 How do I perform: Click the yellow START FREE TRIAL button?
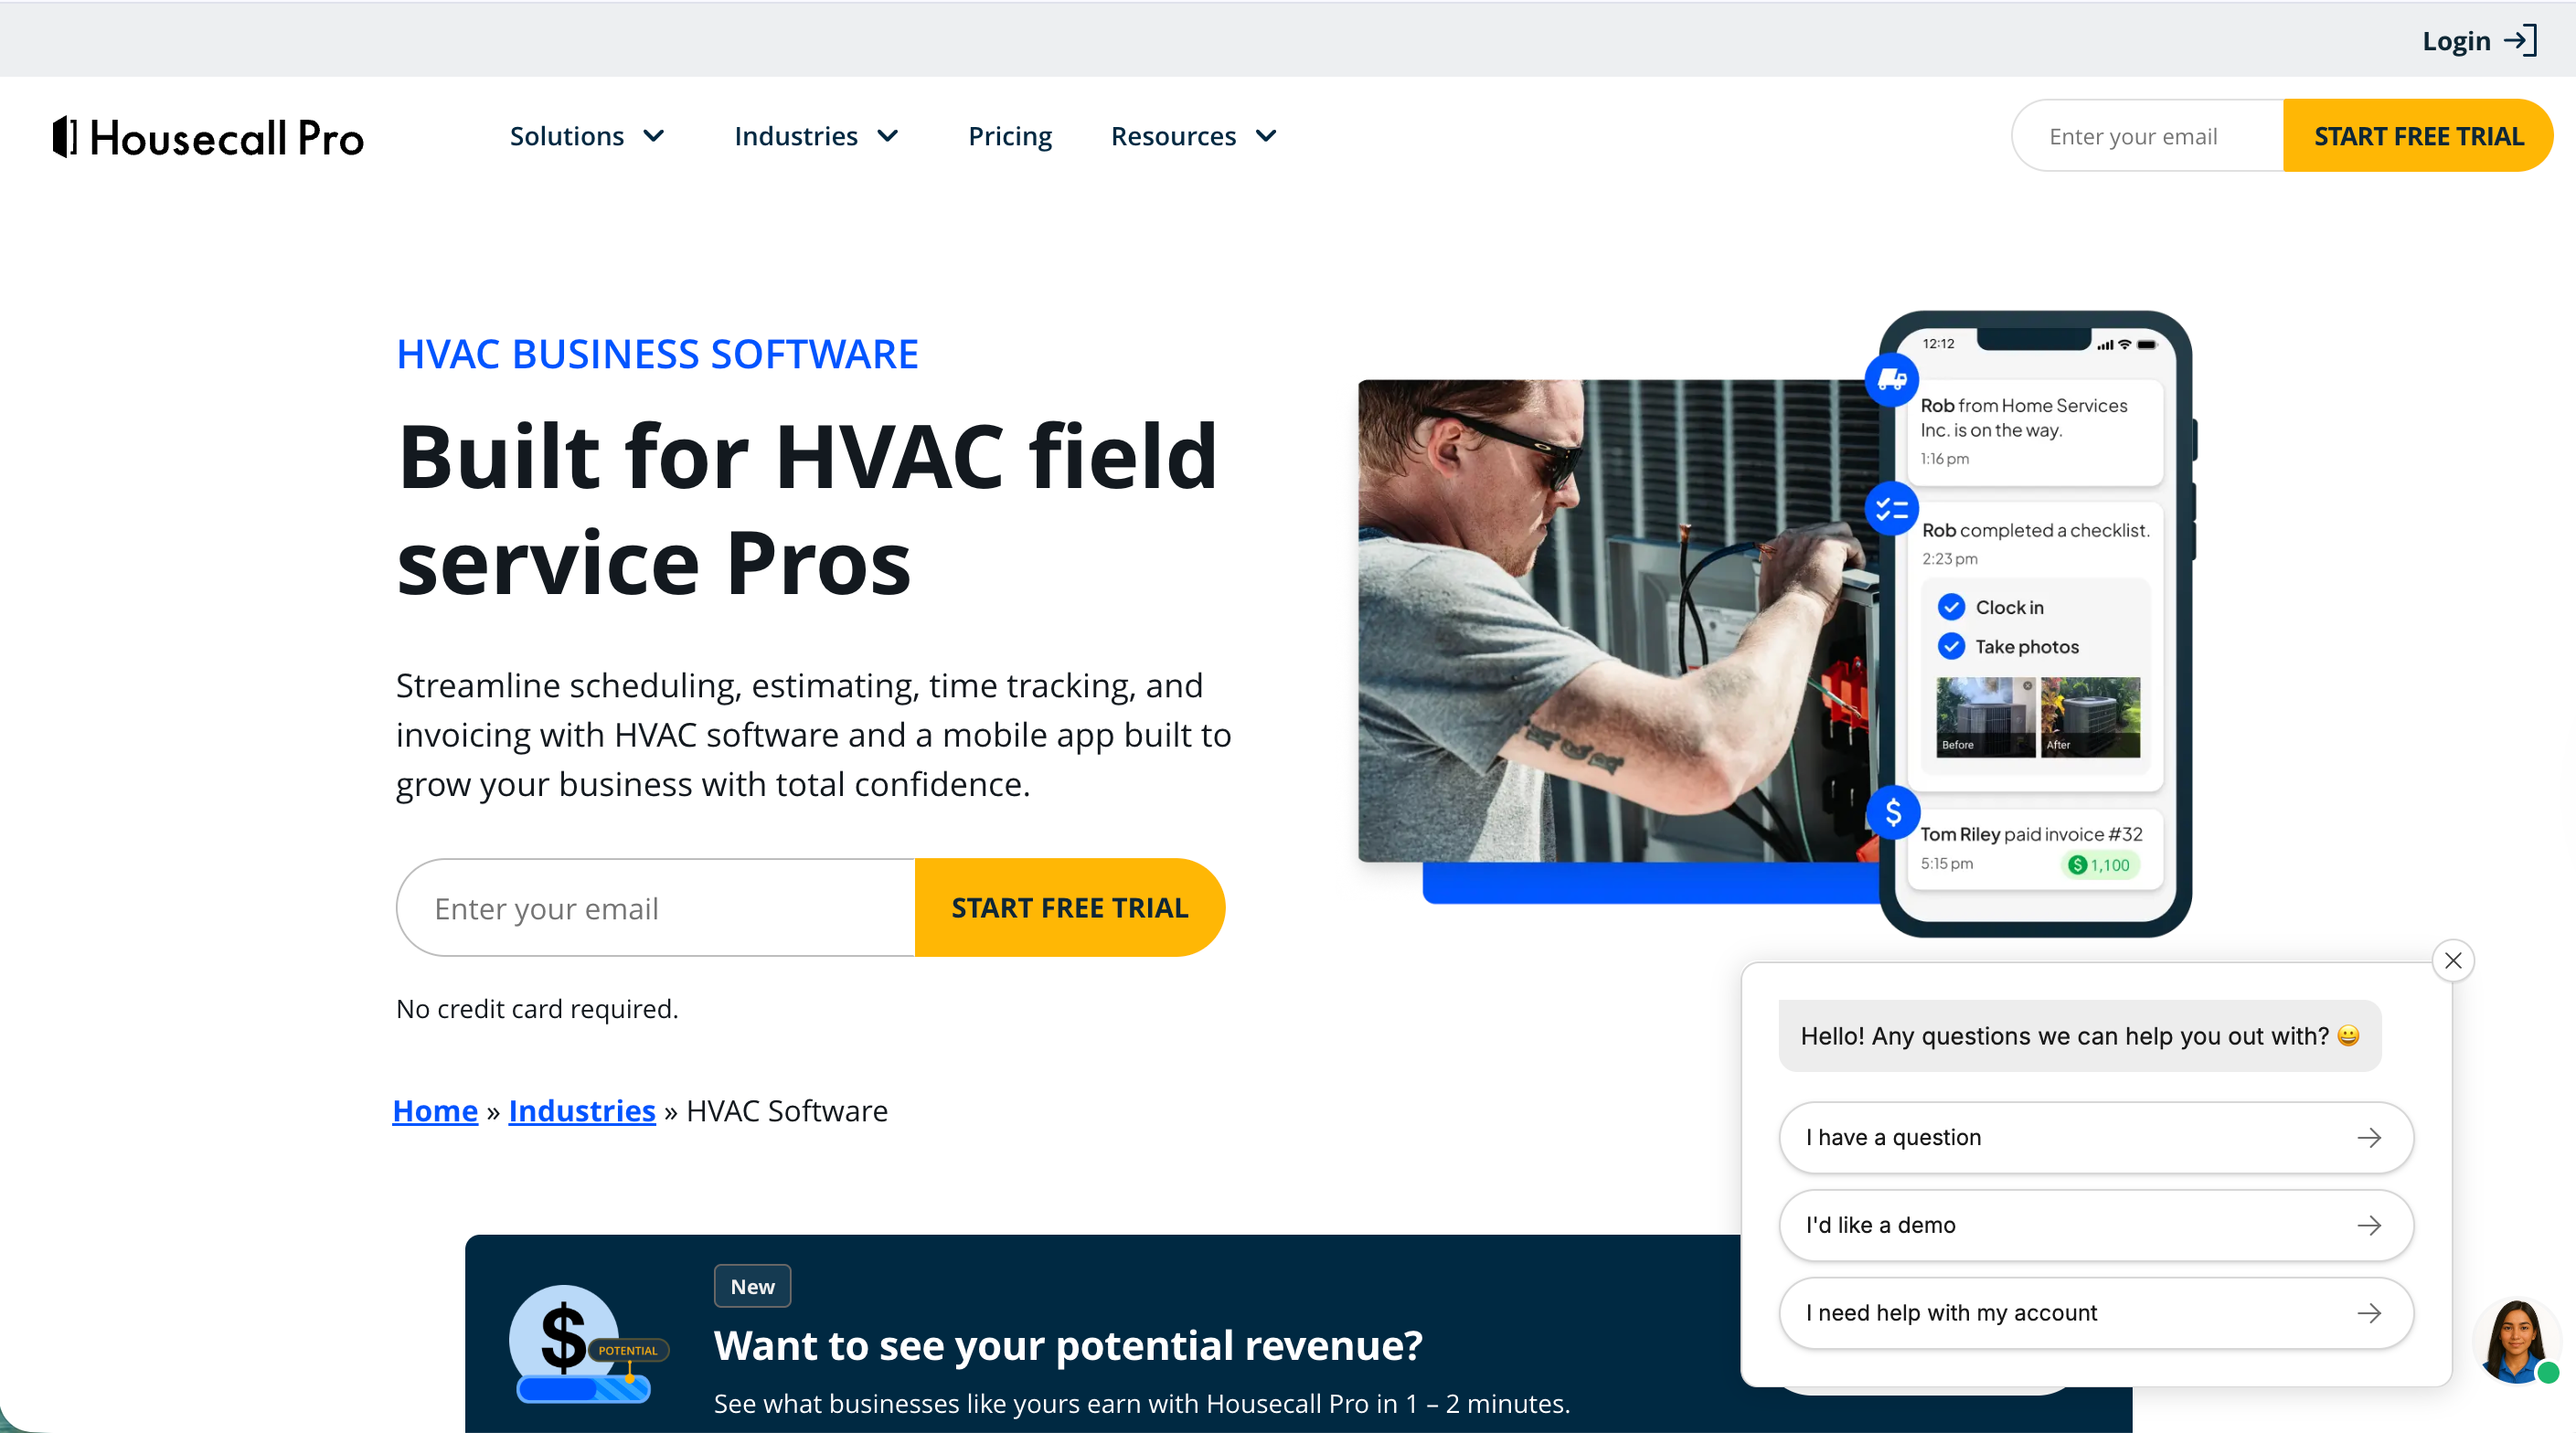pyautogui.click(x=1069, y=907)
